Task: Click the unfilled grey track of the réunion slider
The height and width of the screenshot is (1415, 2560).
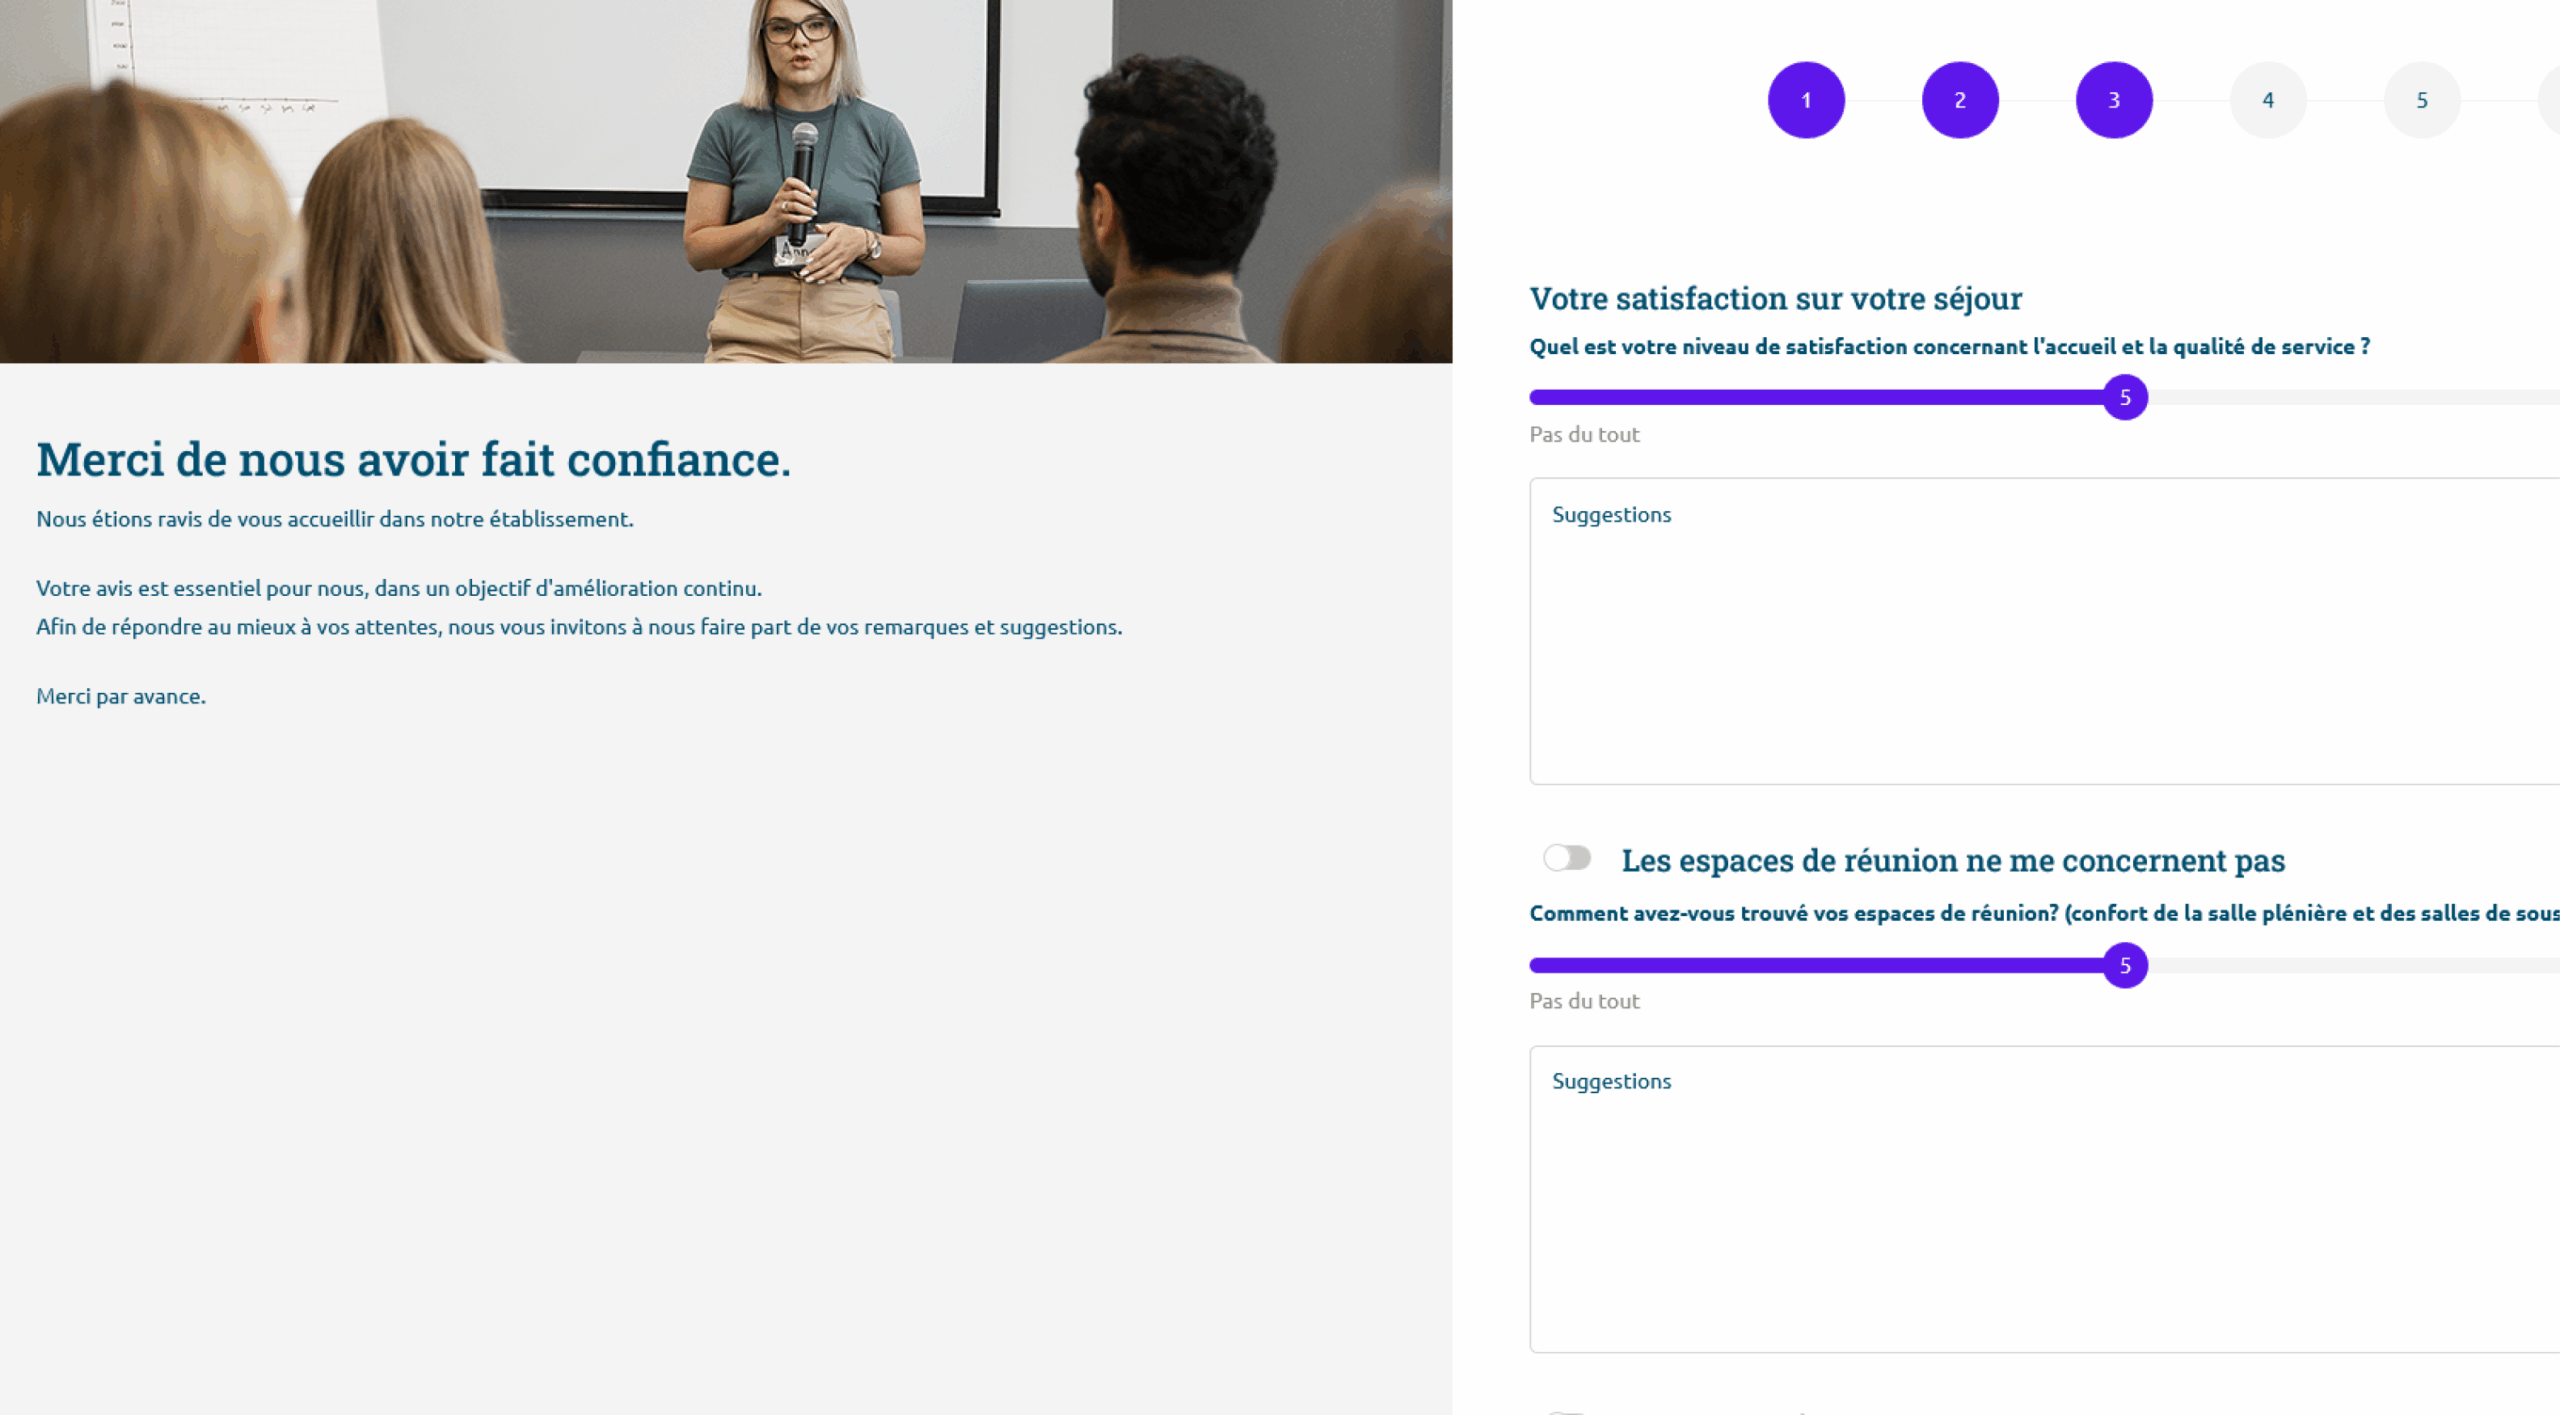Action: click(2354, 965)
